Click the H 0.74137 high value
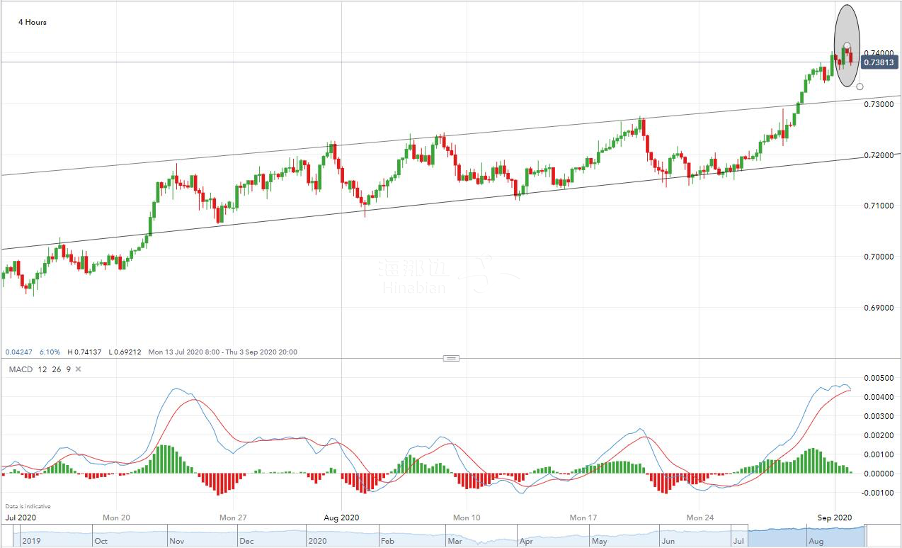Image resolution: width=902 pixels, height=548 pixels. [x=86, y=352]
